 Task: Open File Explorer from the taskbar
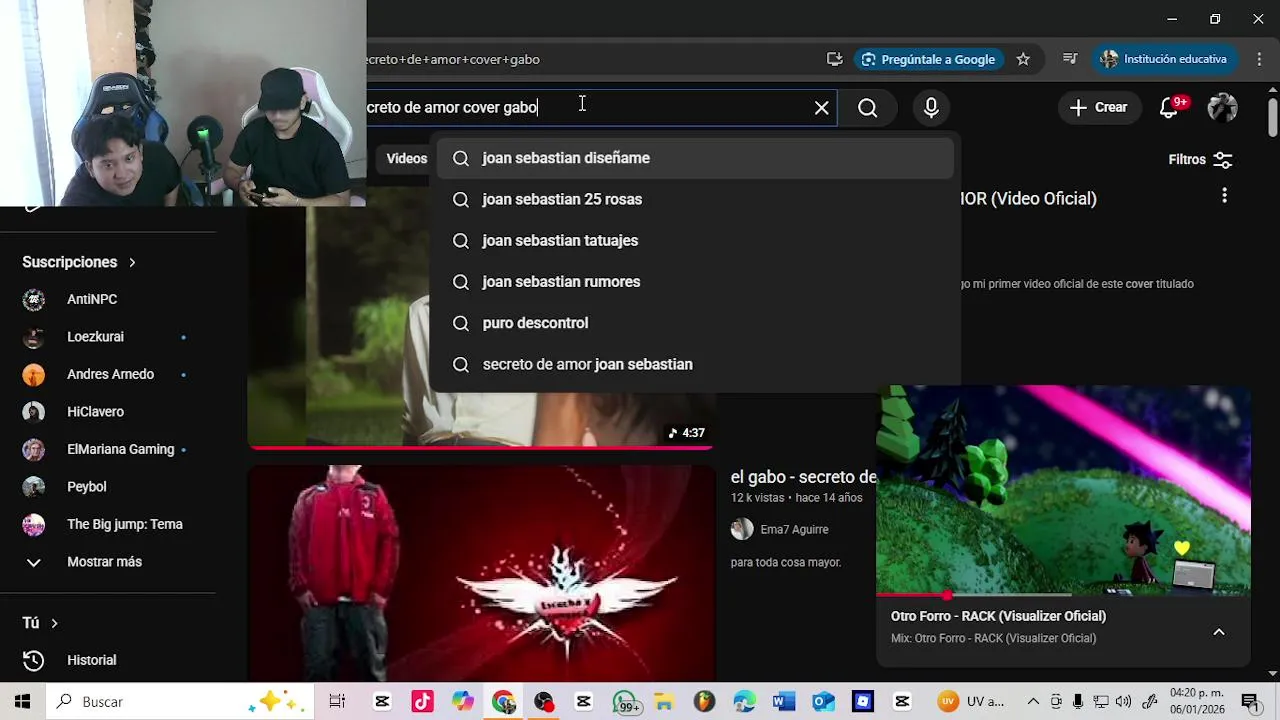664,702
